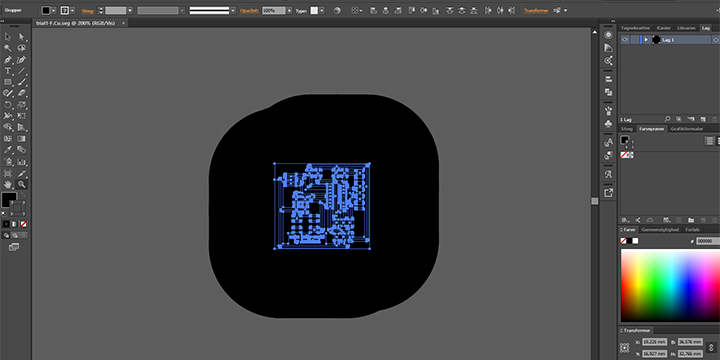
Task: Swap fill and stroke arrows
Action: pos(23,195)
